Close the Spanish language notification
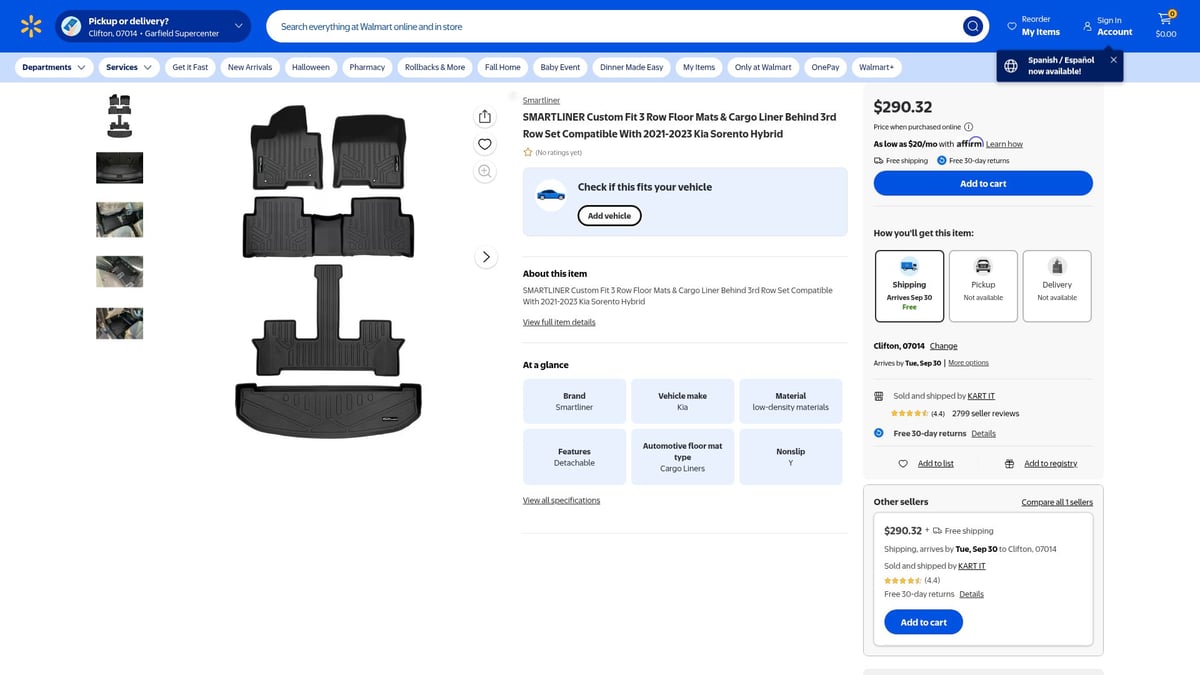The height and width of the screenshot is (675, 1200). click(x=1113, y=60)
